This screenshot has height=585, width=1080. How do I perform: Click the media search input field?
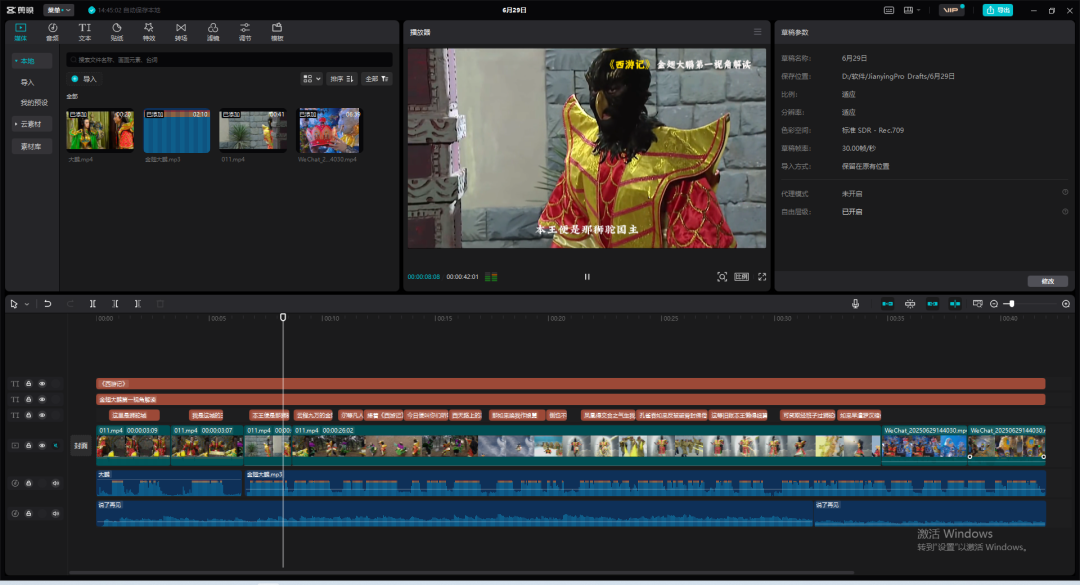pos(229,60)
